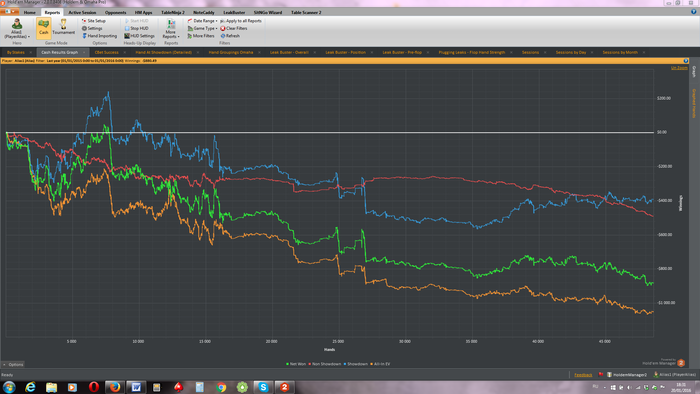The height and width of the screenshot is (394, 700).
Task: Open More Filters
Action: pyautogui.click(x=201, y=36)
